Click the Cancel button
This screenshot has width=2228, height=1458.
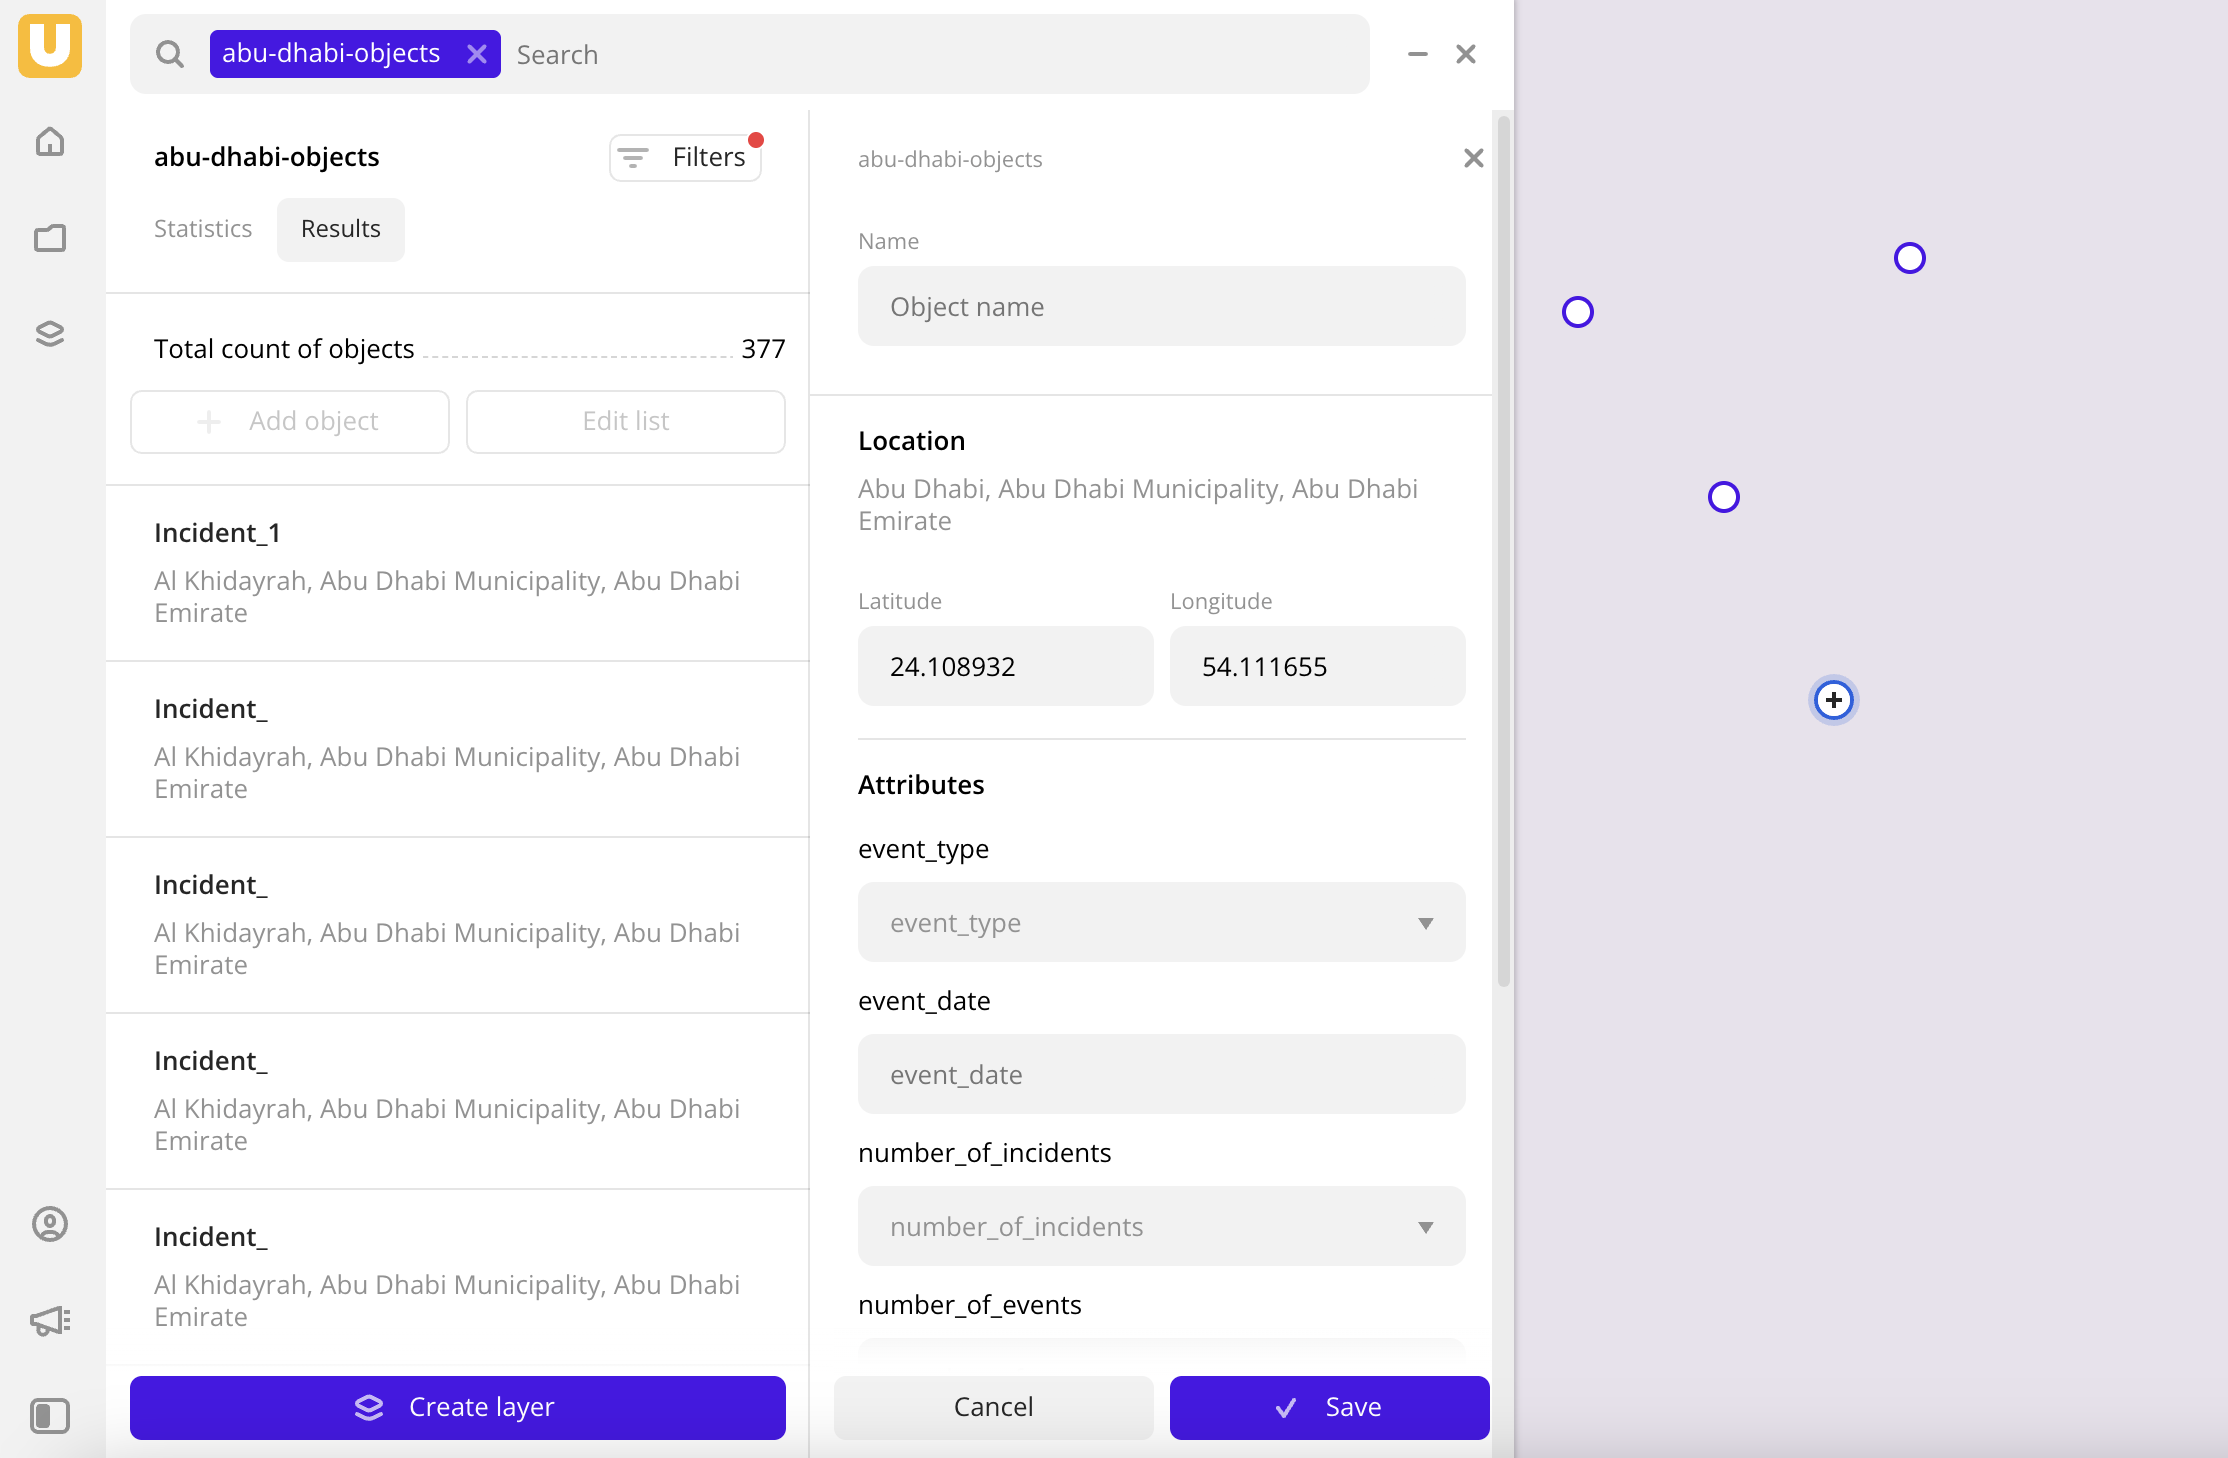994,1407
